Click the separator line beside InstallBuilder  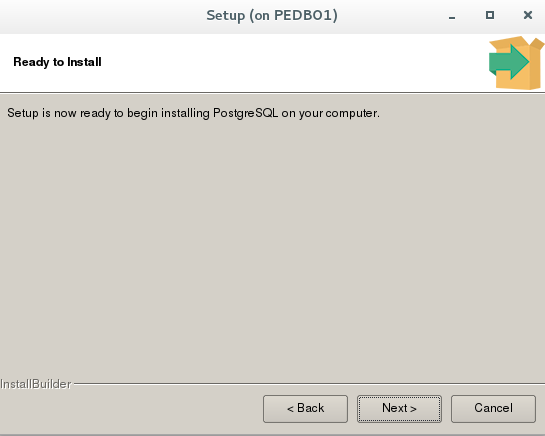click(x=309, y=384)
